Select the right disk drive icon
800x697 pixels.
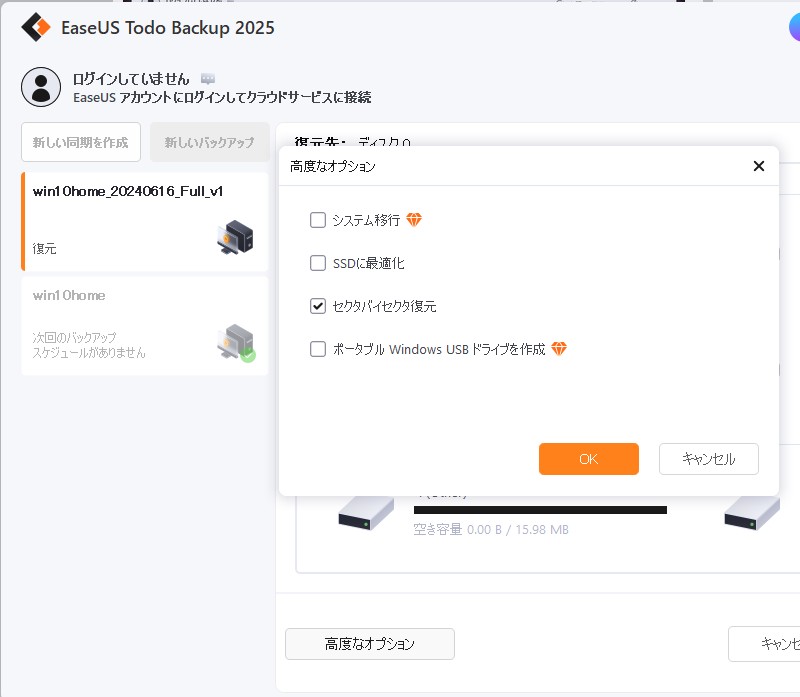(x=752, y=514)
